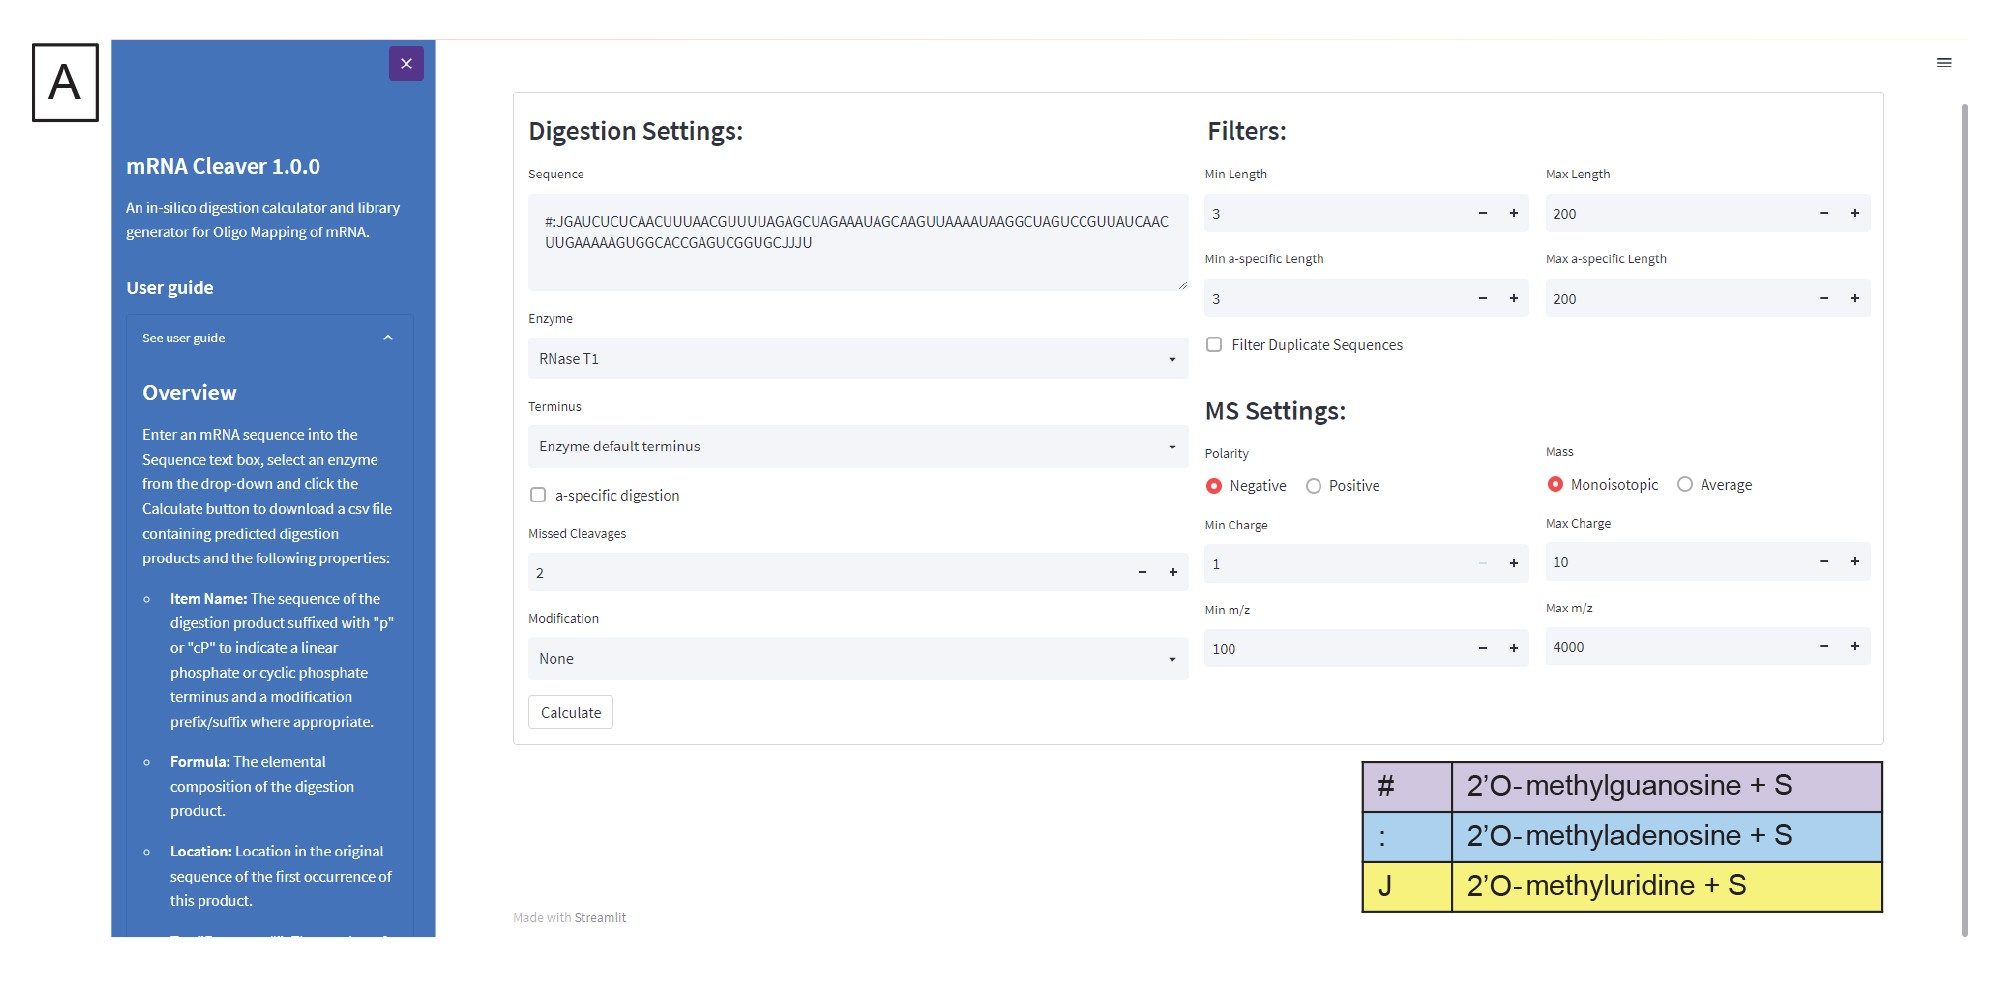Increase Max Charge with plus icon
Viewport: 2000px width, 1000px height.
point(1854,562)
